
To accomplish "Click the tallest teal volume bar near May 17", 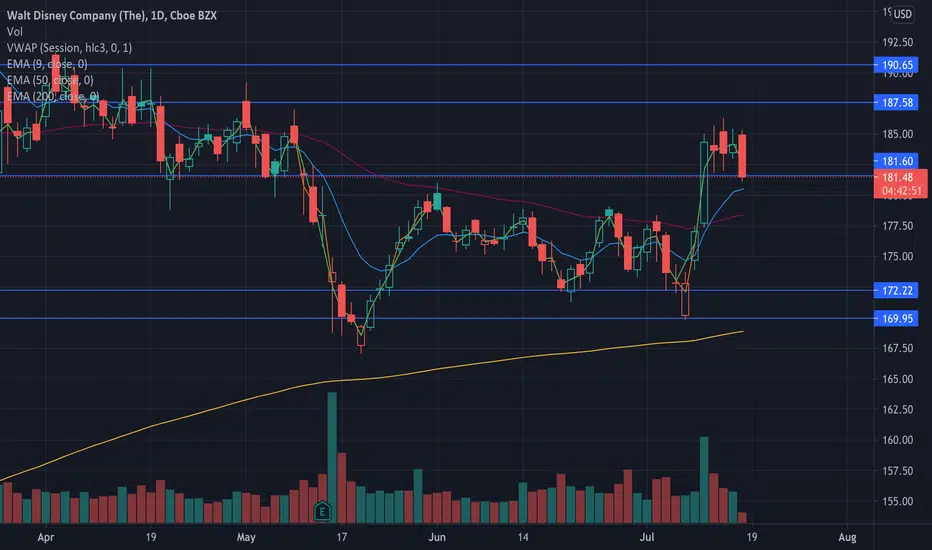I will coord(332,458).
